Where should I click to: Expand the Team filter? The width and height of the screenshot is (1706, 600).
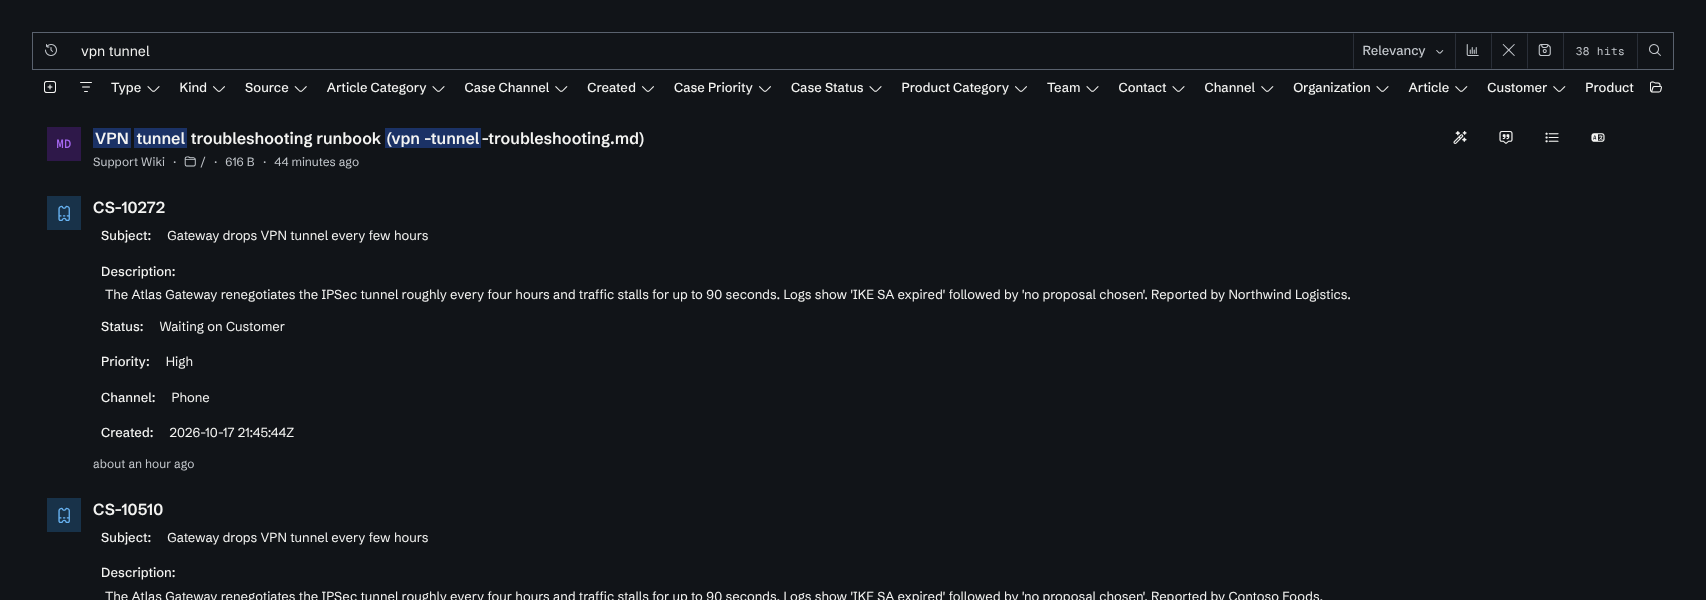[x=1073, y=88]
